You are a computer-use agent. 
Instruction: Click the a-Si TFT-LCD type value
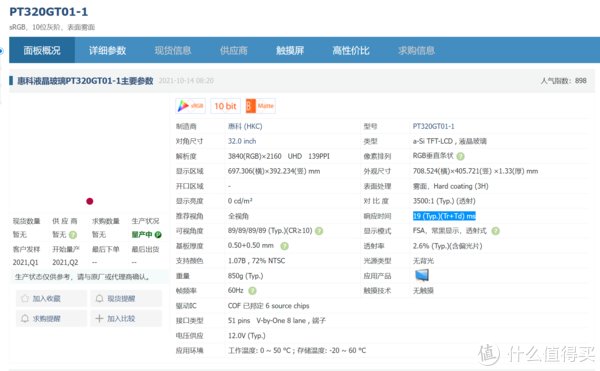(450, 141)
